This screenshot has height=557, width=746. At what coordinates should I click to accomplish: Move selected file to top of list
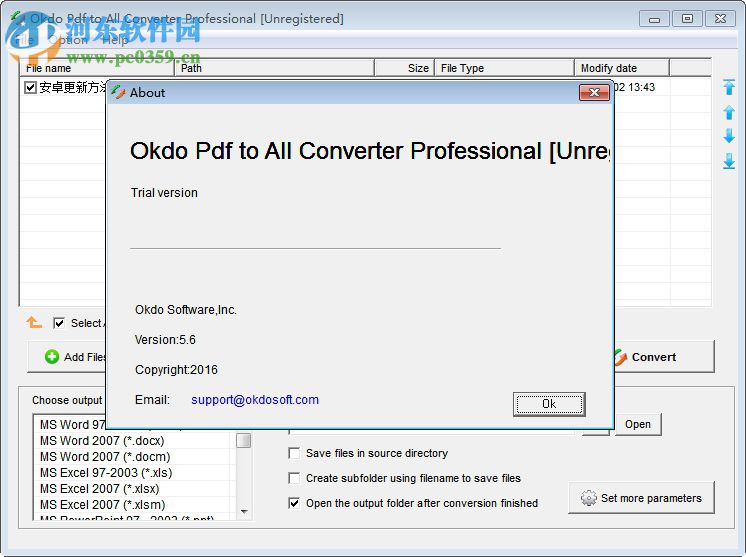point(729,87)
